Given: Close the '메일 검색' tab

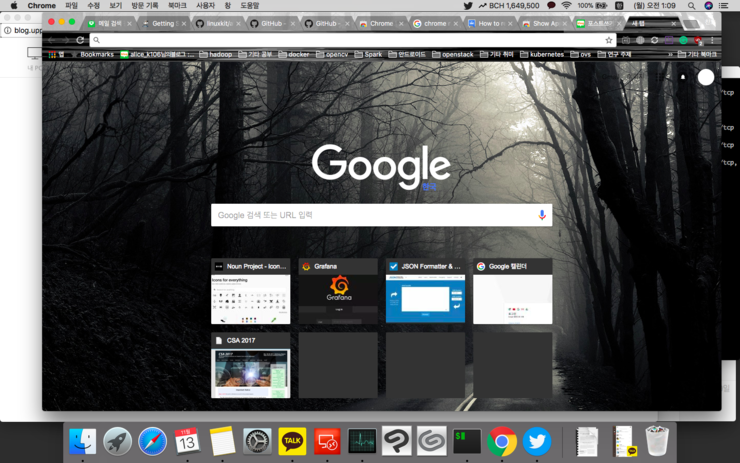Looking at the screenshot, I should coord(129,24).
